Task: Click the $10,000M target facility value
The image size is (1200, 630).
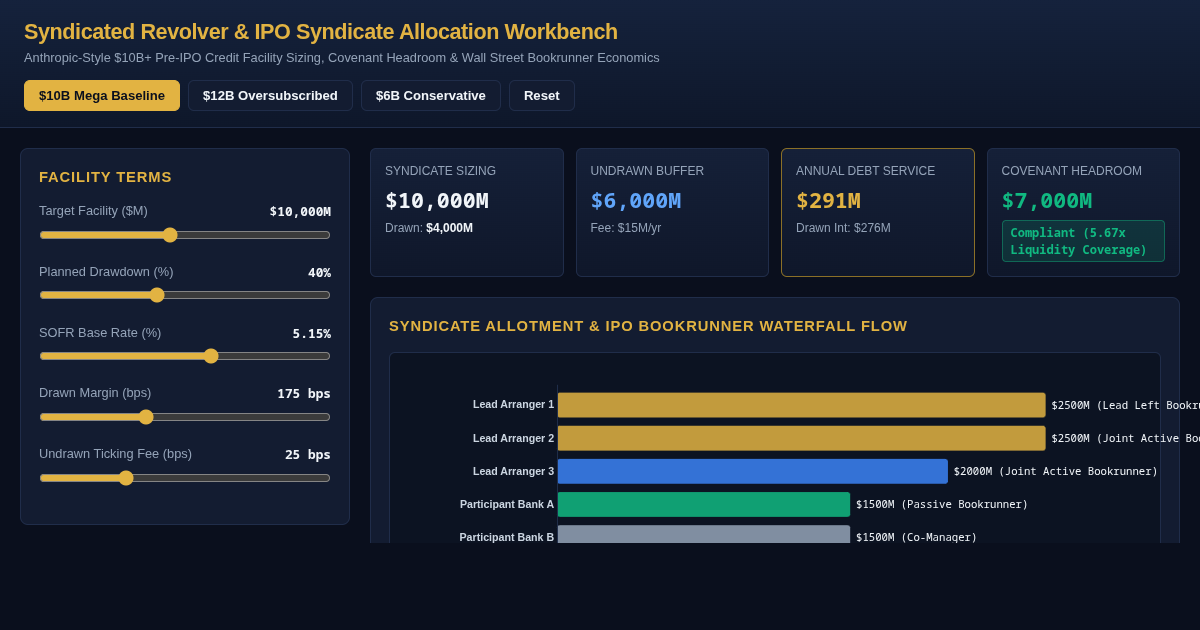Action: tap(300, 211)
